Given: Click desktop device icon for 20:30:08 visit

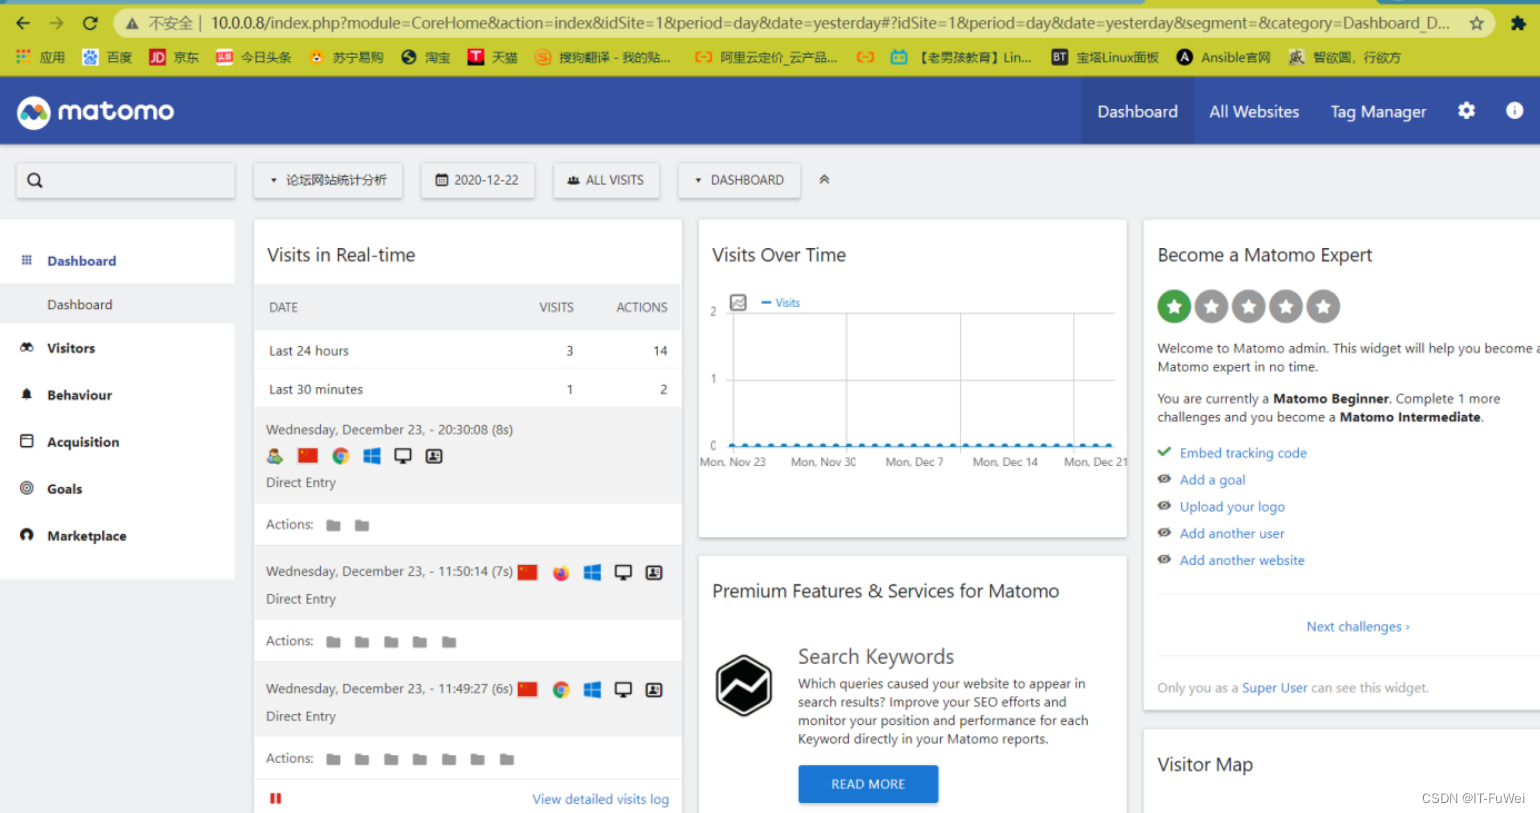Looking at the screenshot, I should coord(403,456).
